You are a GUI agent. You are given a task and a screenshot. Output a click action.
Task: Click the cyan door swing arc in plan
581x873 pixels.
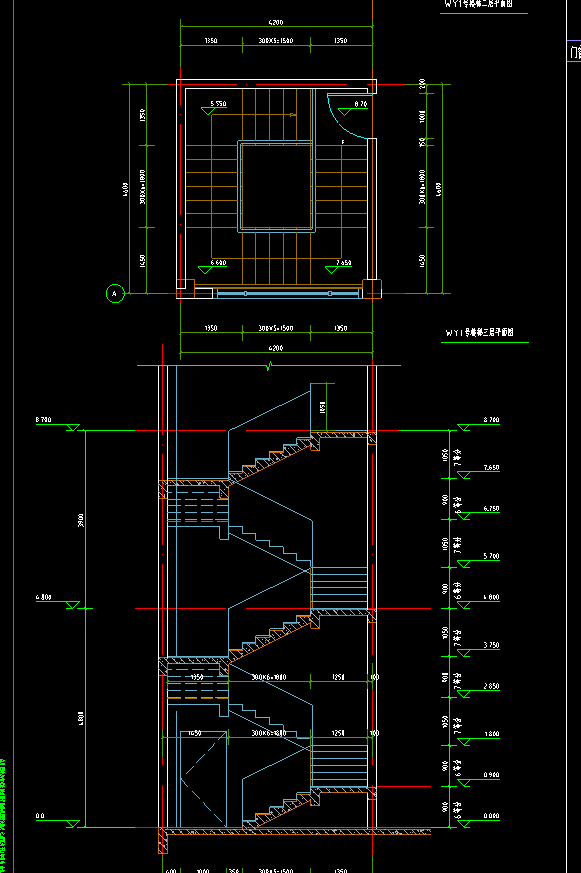pyautogui.click(x=346, y=116)
